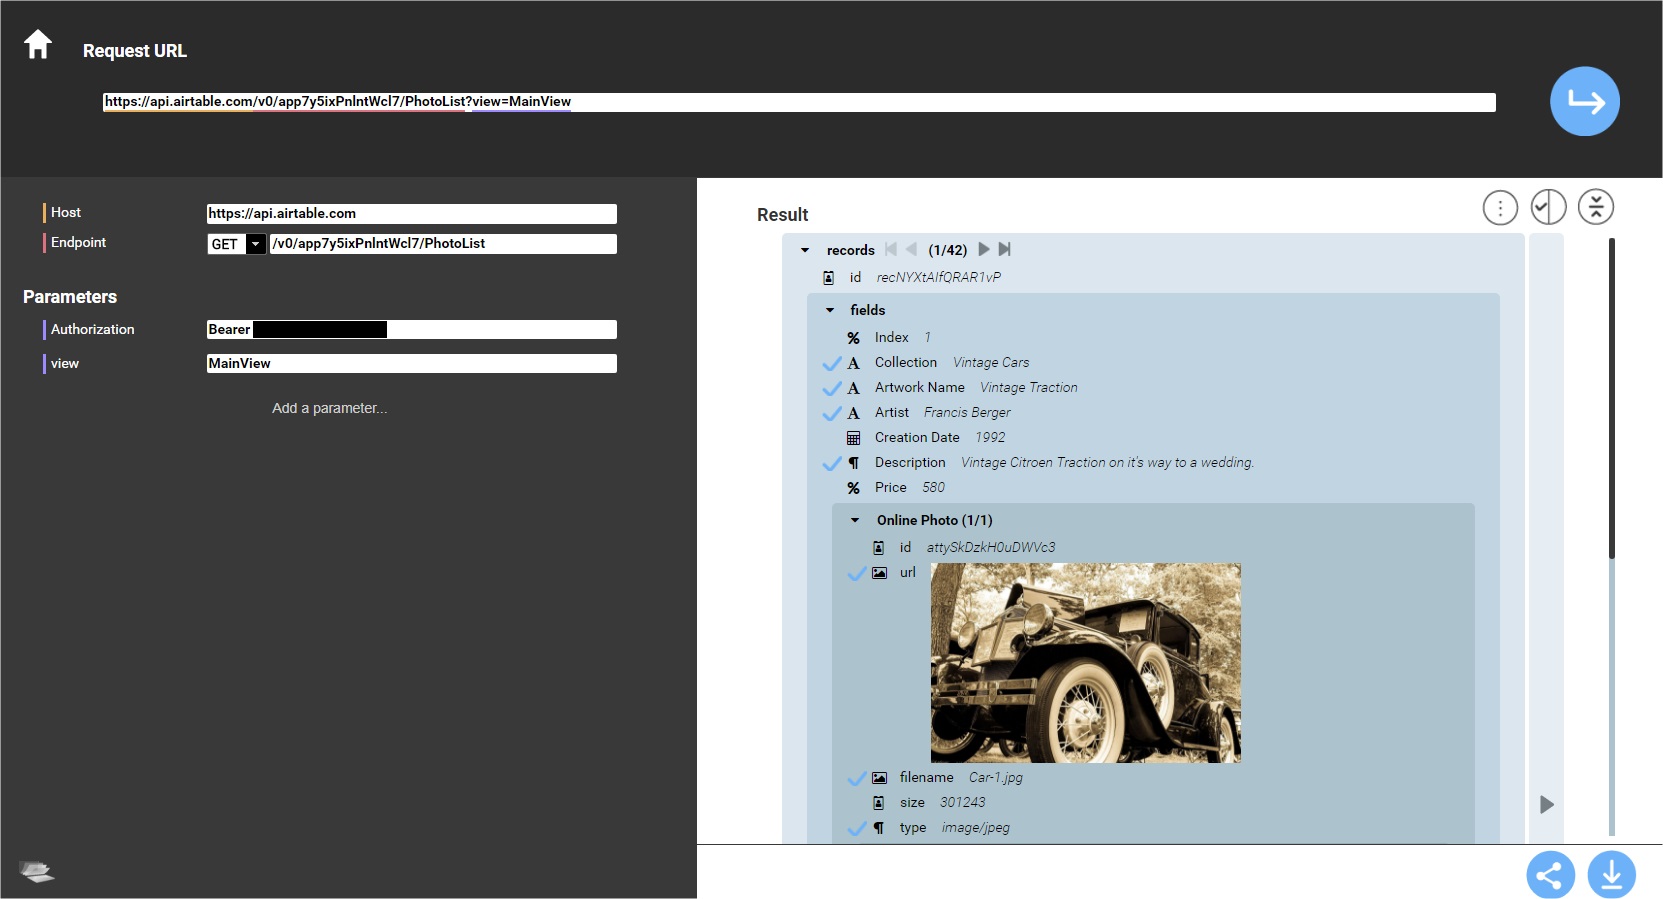The image size is (1663, 899).
Task: Click the Price value 580
Action: click(x=933, y=487)
